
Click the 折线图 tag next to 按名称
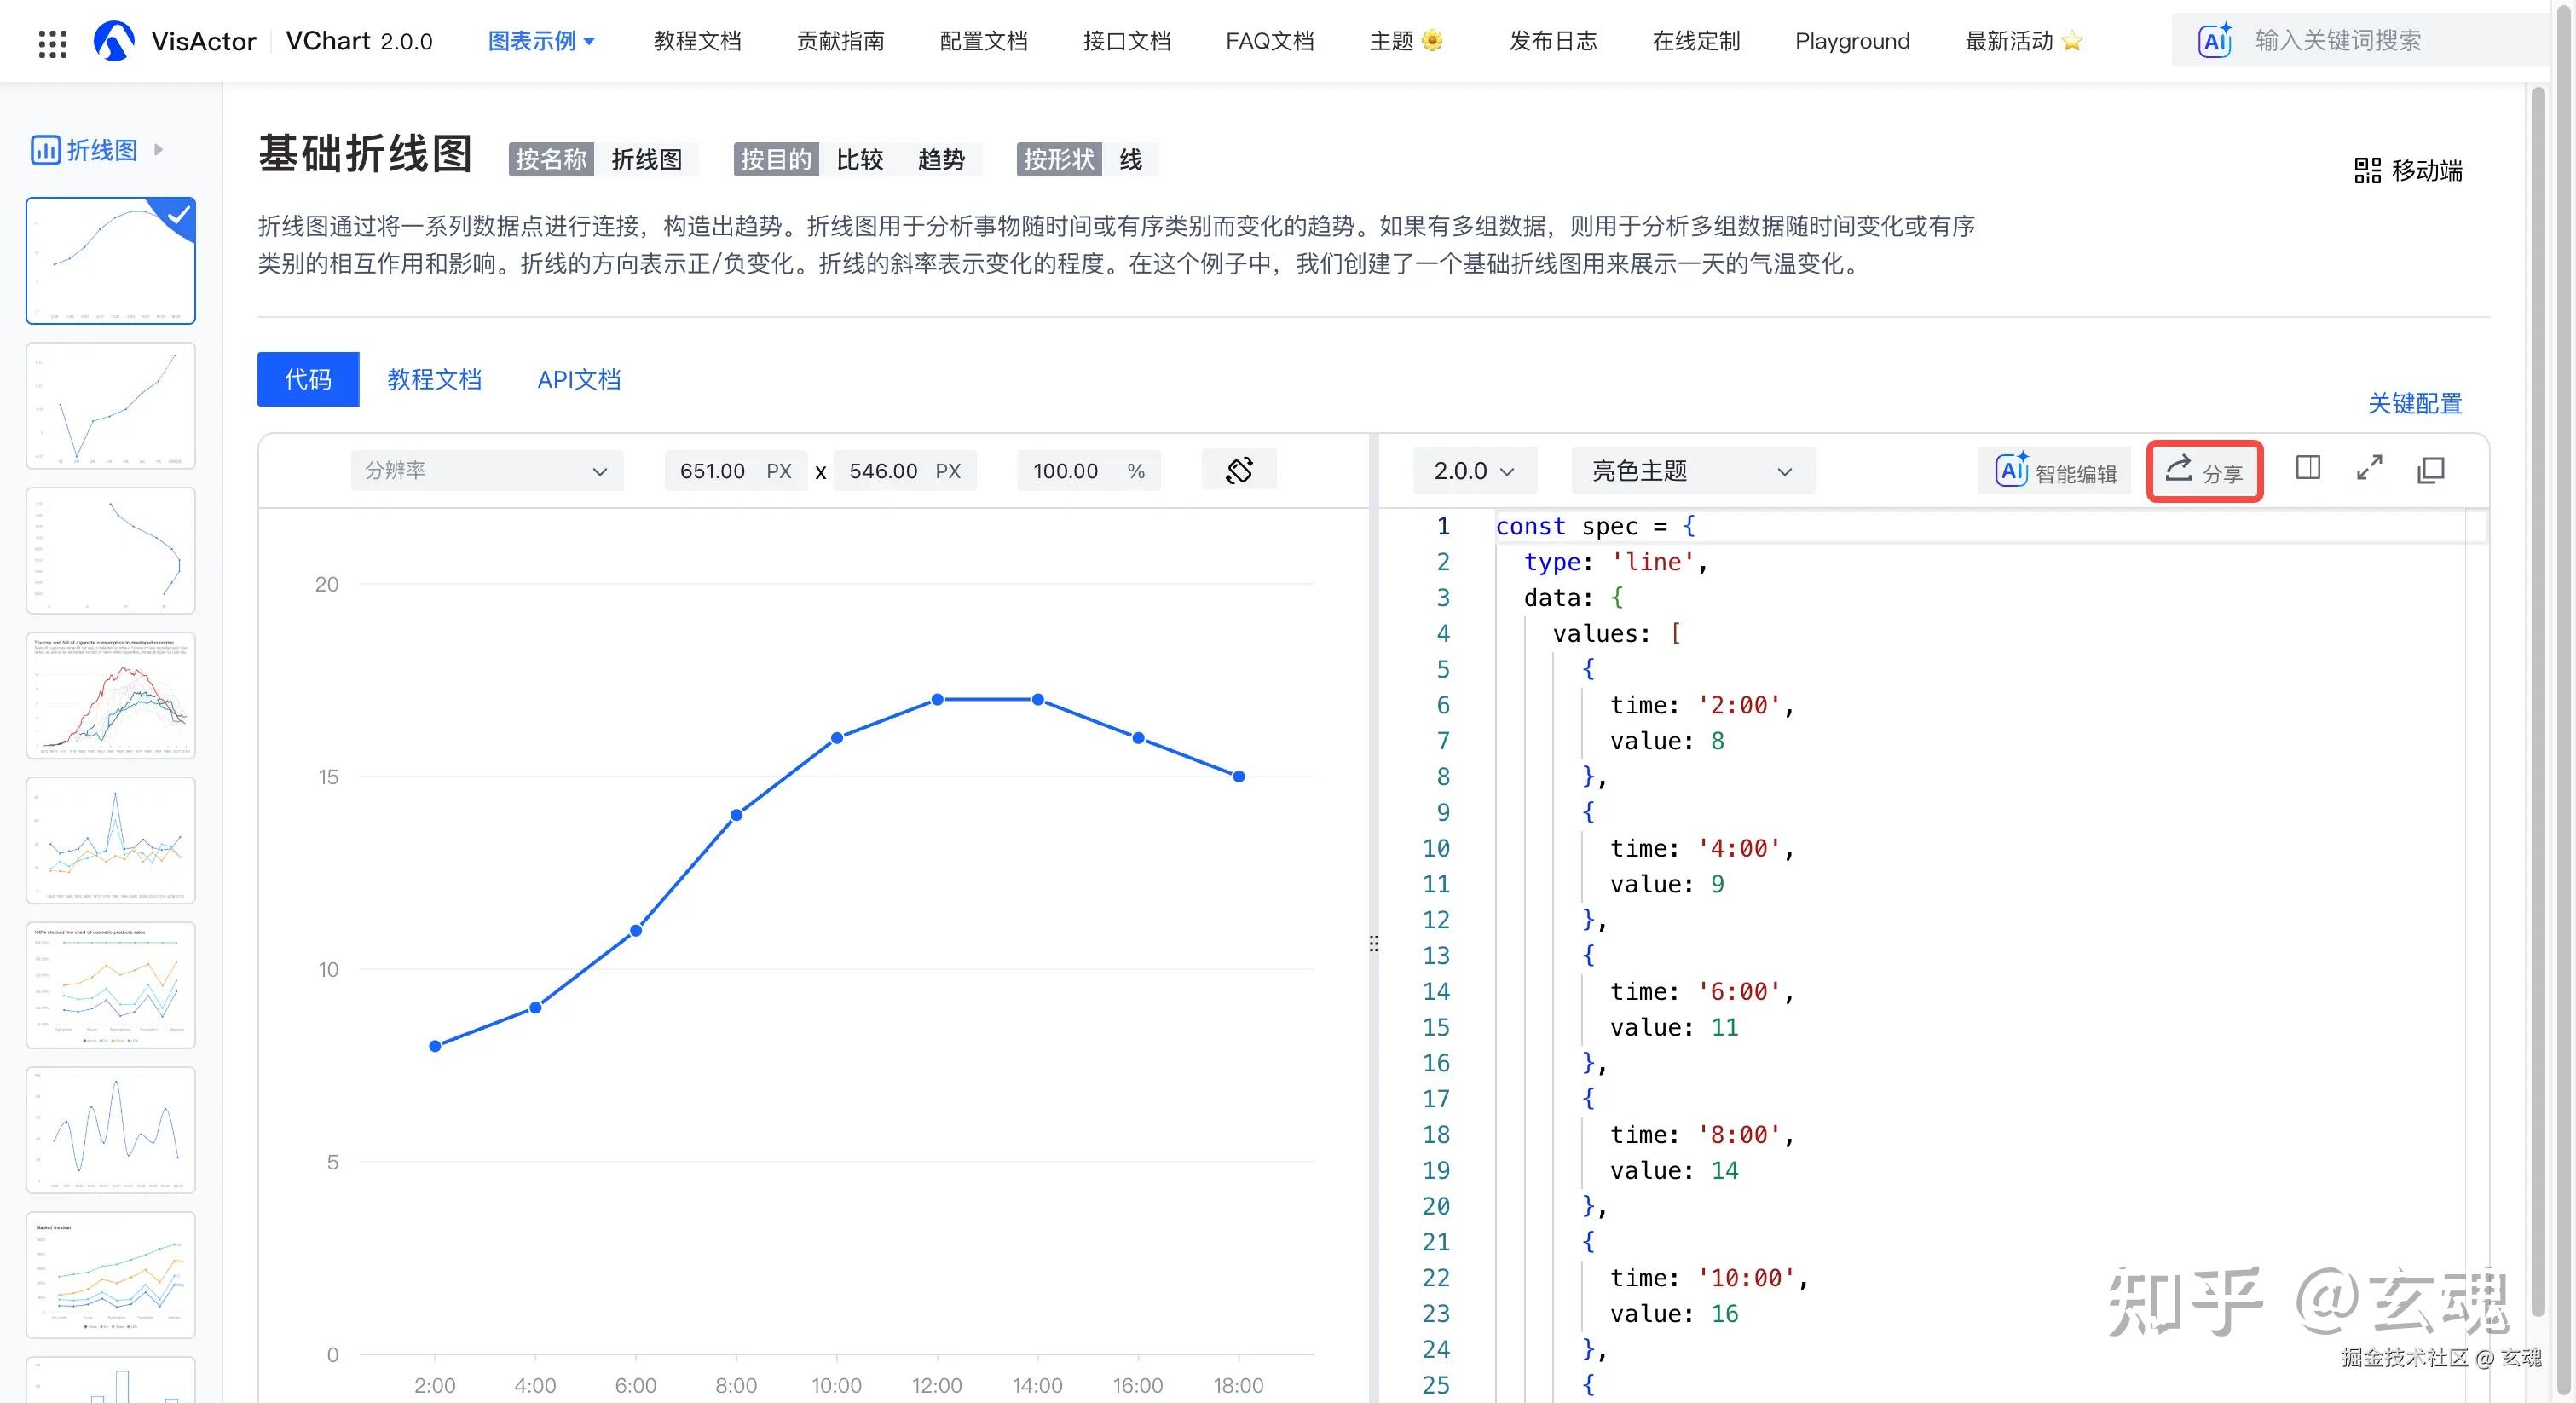click(x=647, y=159)
